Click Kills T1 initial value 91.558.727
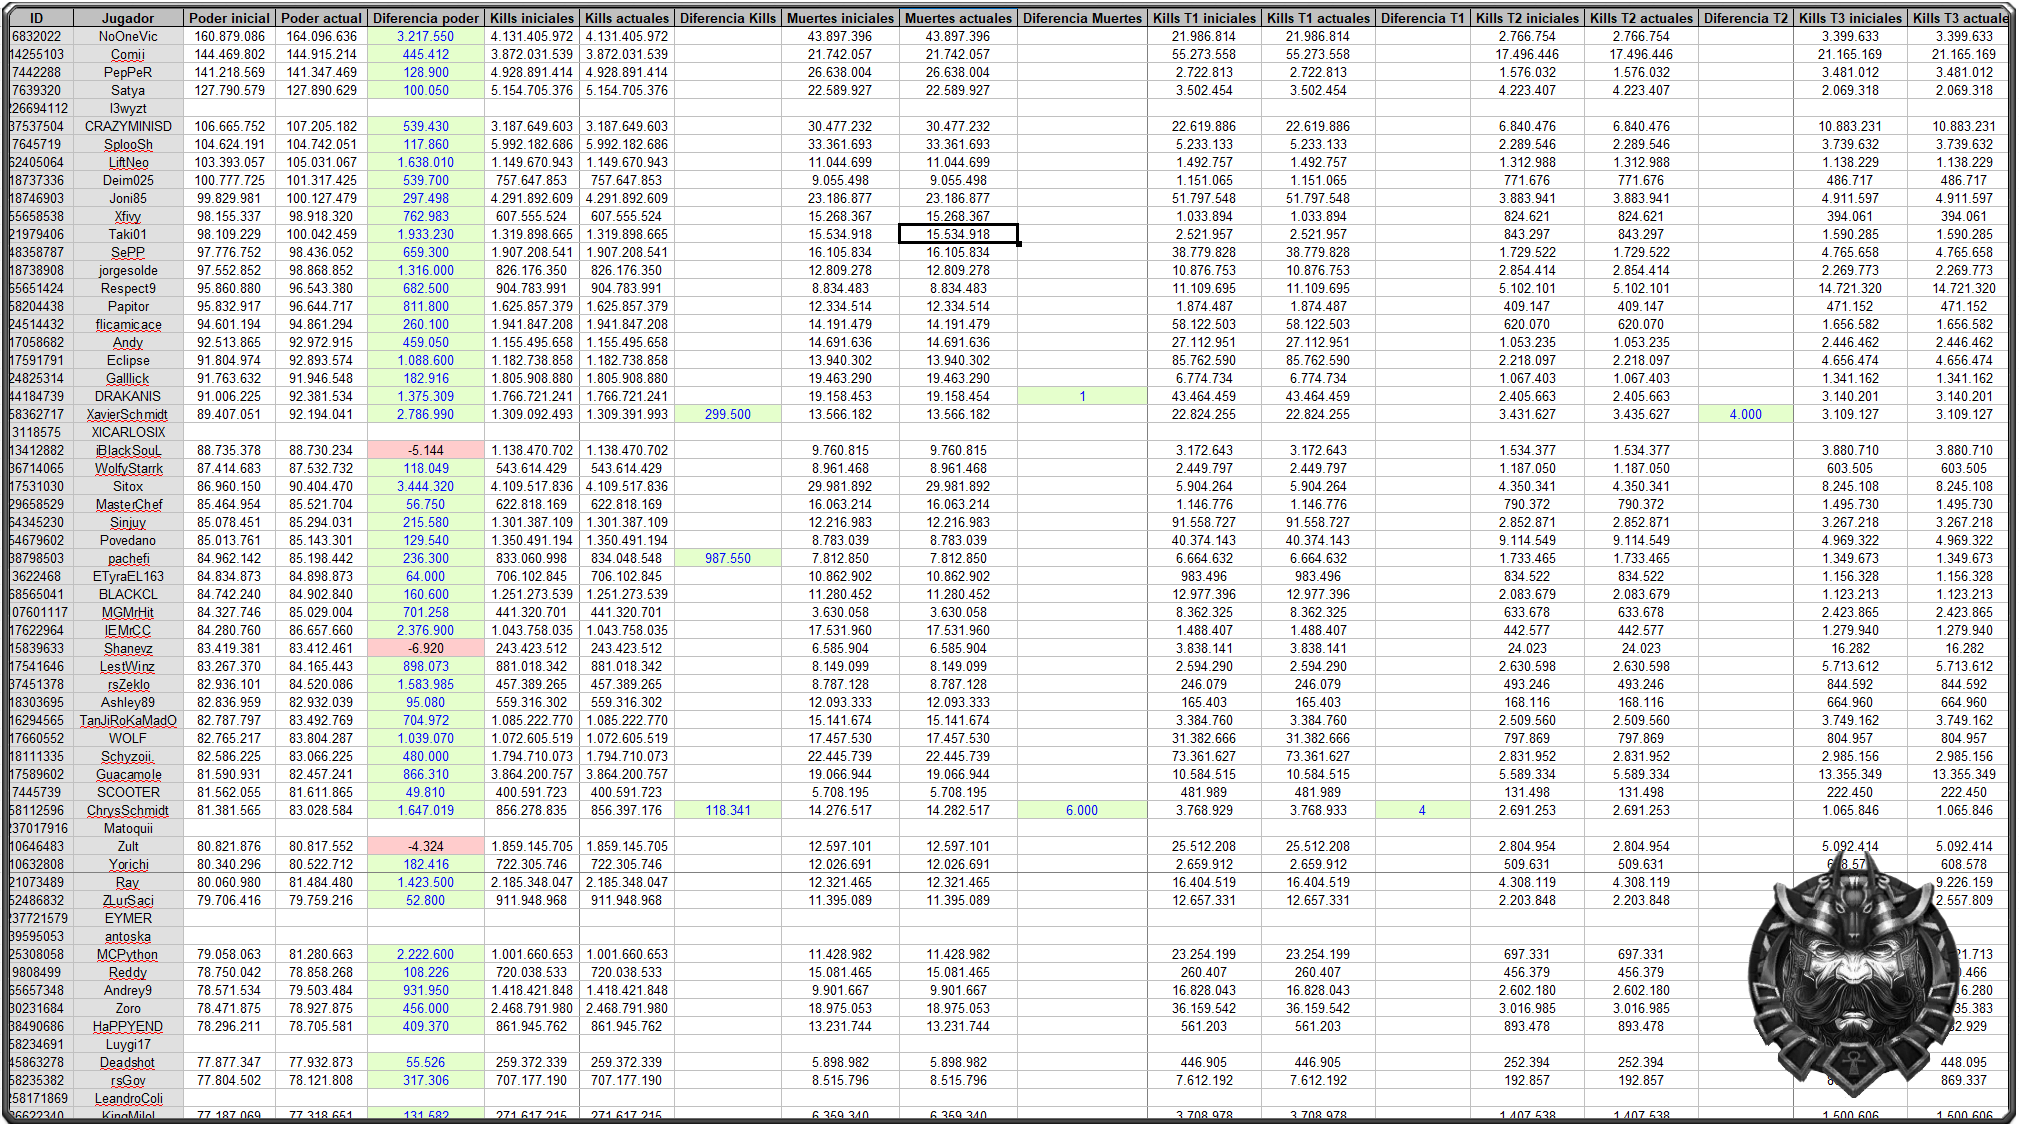This screenshot has height=1130, width=2019. pyautogui.click(x=1204, y=522)
